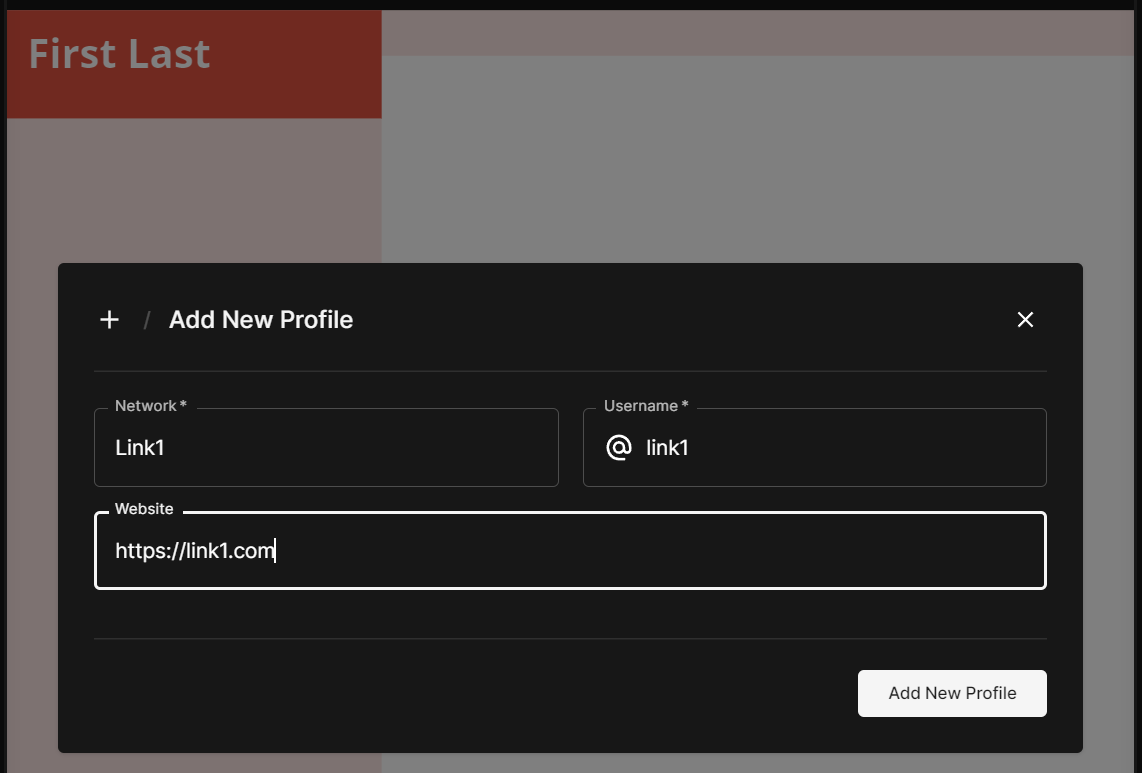The width and height of the screenshot is (1142, 773).
Task: Click the Network label above its field
Action: pos(148,406)
